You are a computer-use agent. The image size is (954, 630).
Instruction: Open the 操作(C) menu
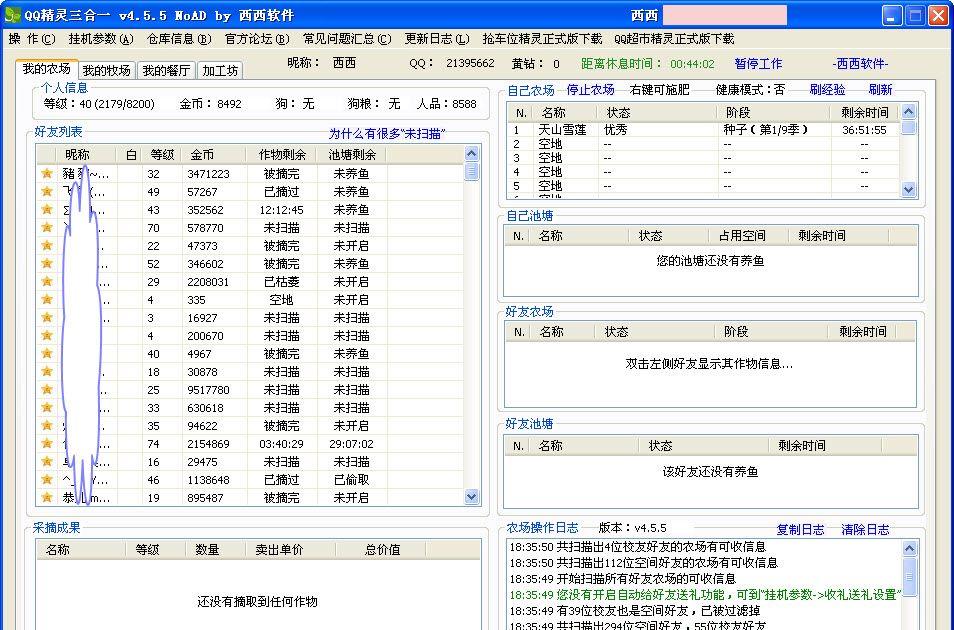[31, 39]
